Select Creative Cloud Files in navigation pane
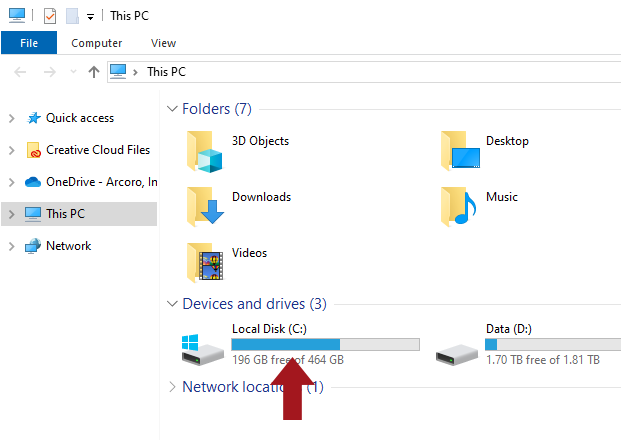621x440 pixels. pos(98,150)
